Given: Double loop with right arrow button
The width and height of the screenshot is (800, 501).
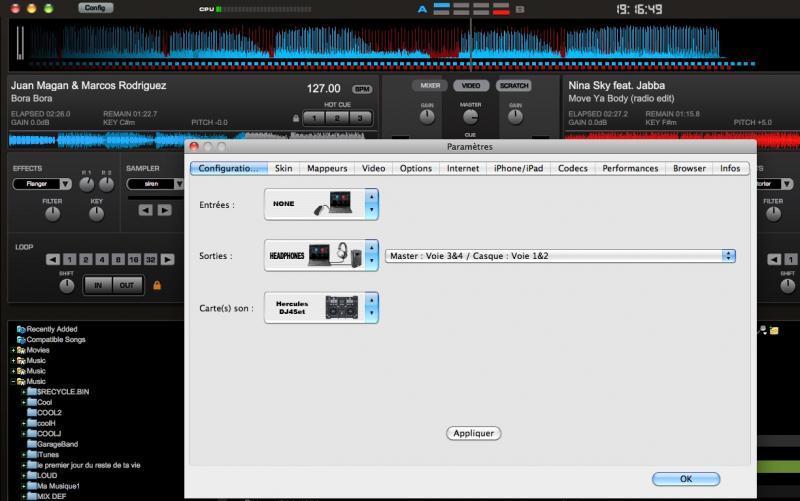Looking at the screenshot, I should pyautogui.click(x=167, y=260).
